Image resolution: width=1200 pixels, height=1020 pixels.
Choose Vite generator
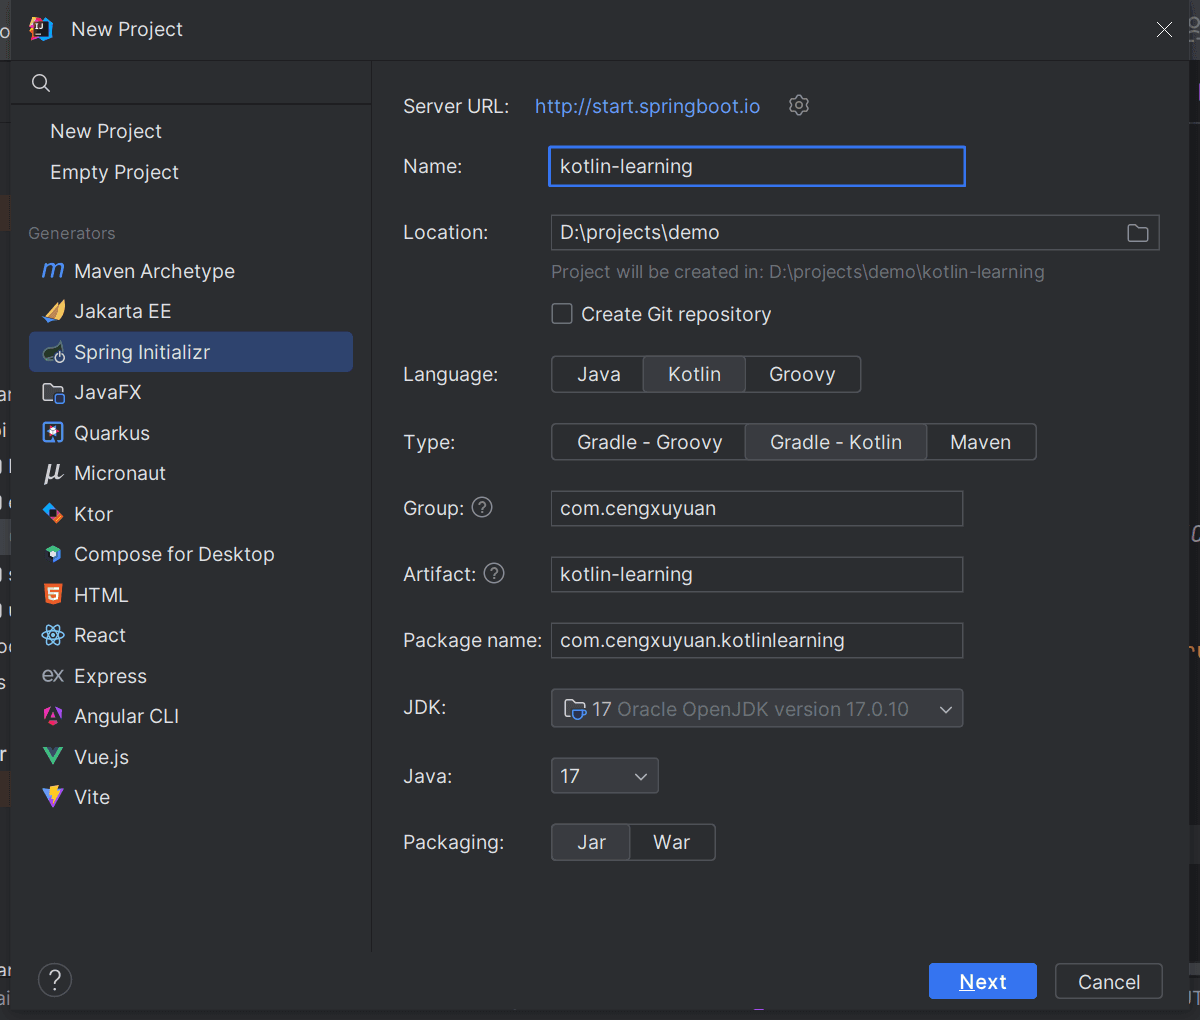coord(191,797)
